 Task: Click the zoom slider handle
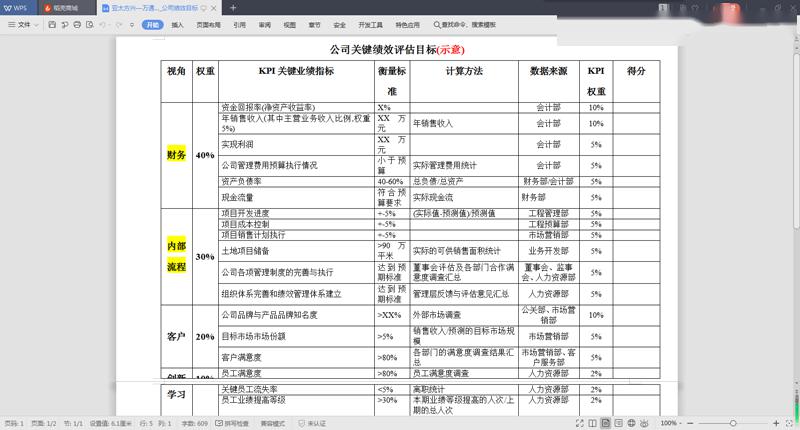point(733,423)
